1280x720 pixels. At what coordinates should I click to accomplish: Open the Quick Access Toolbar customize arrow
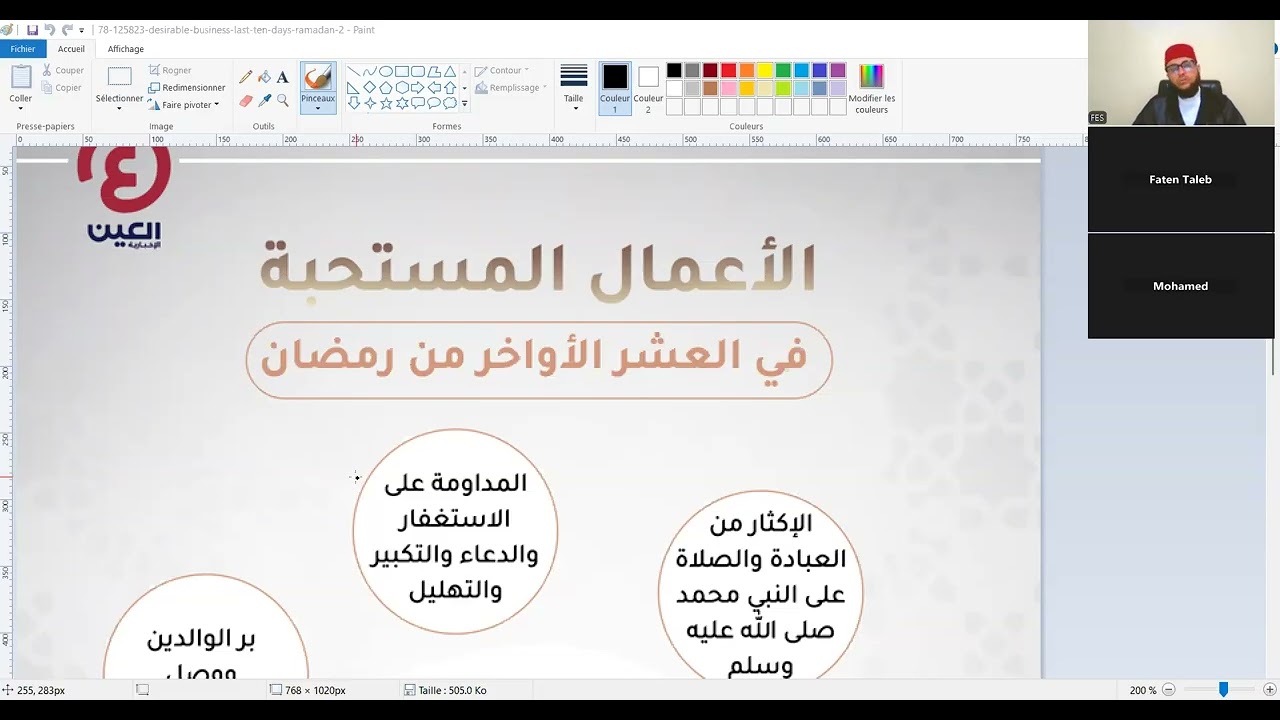(82, 31)
